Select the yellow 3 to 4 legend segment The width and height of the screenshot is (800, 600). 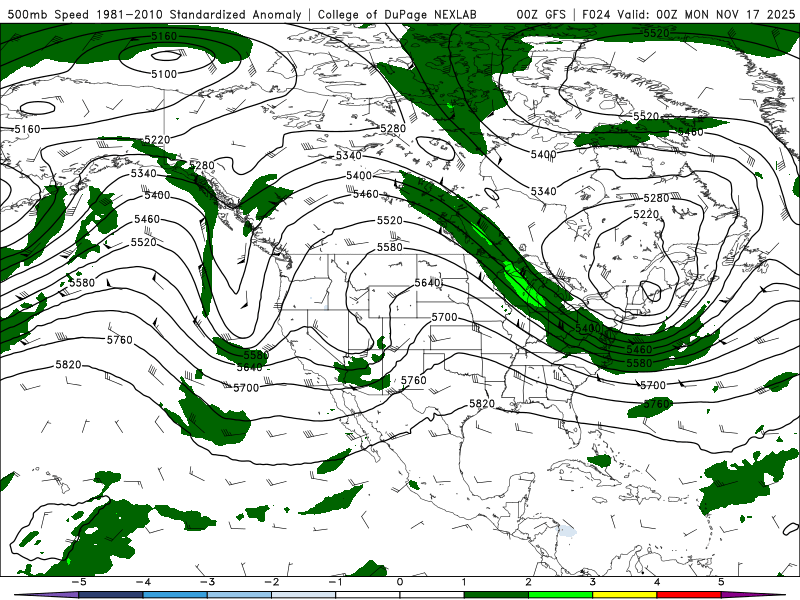624,595
